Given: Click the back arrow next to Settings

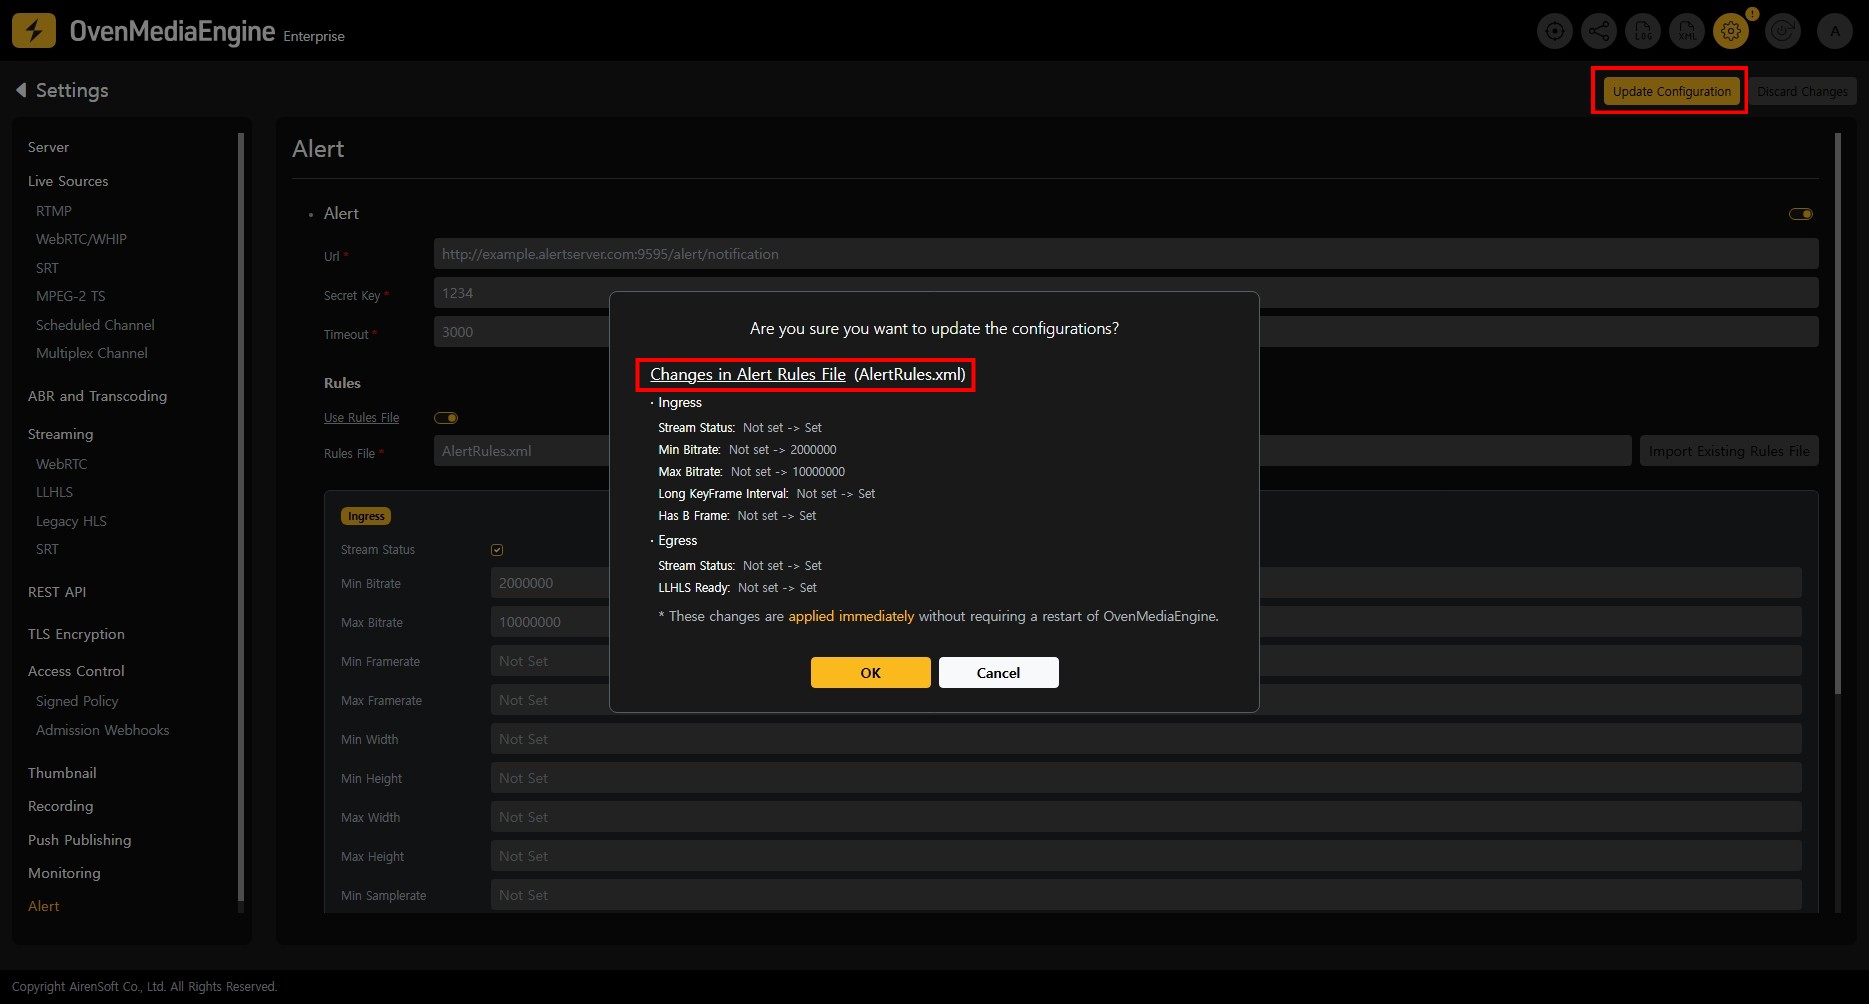Looking at the screenshot, I should point(21,90).
